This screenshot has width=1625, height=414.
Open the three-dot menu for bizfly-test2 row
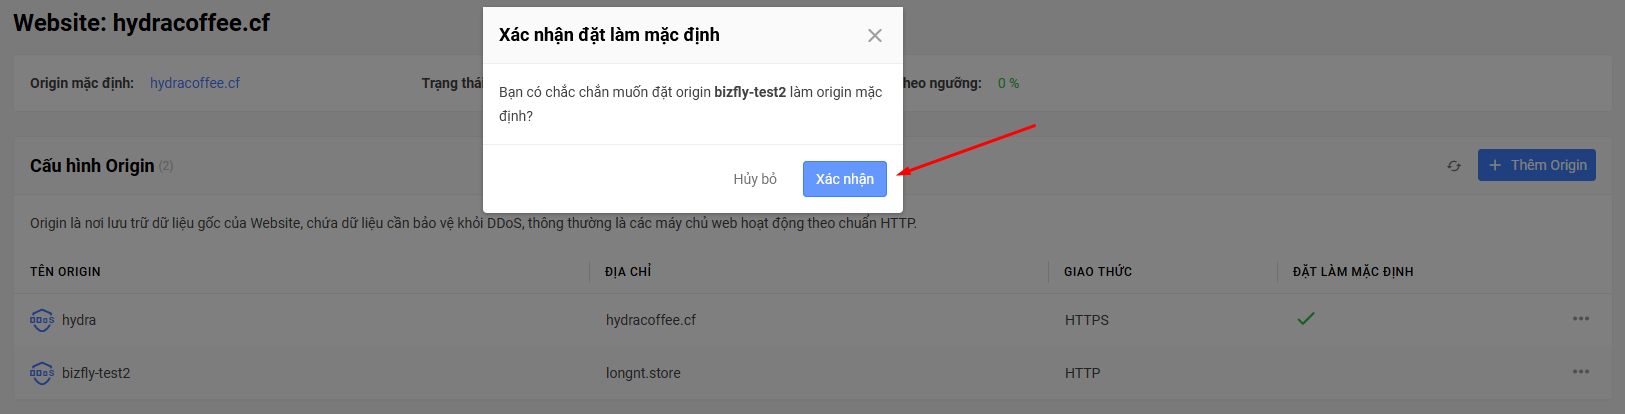point(1581,372)
